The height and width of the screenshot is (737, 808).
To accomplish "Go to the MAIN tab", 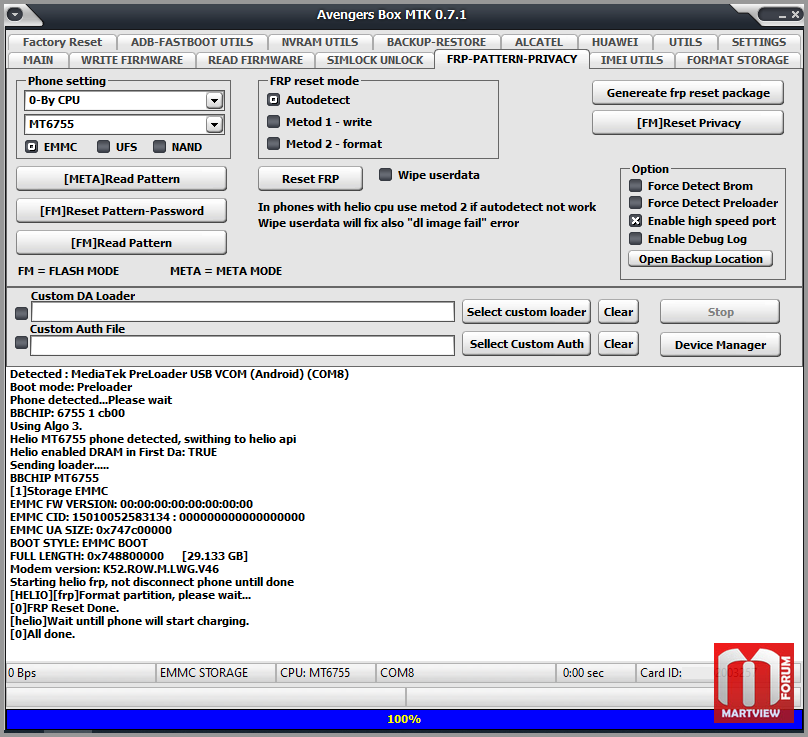I will pyautogui.click(x=38, y=60).
